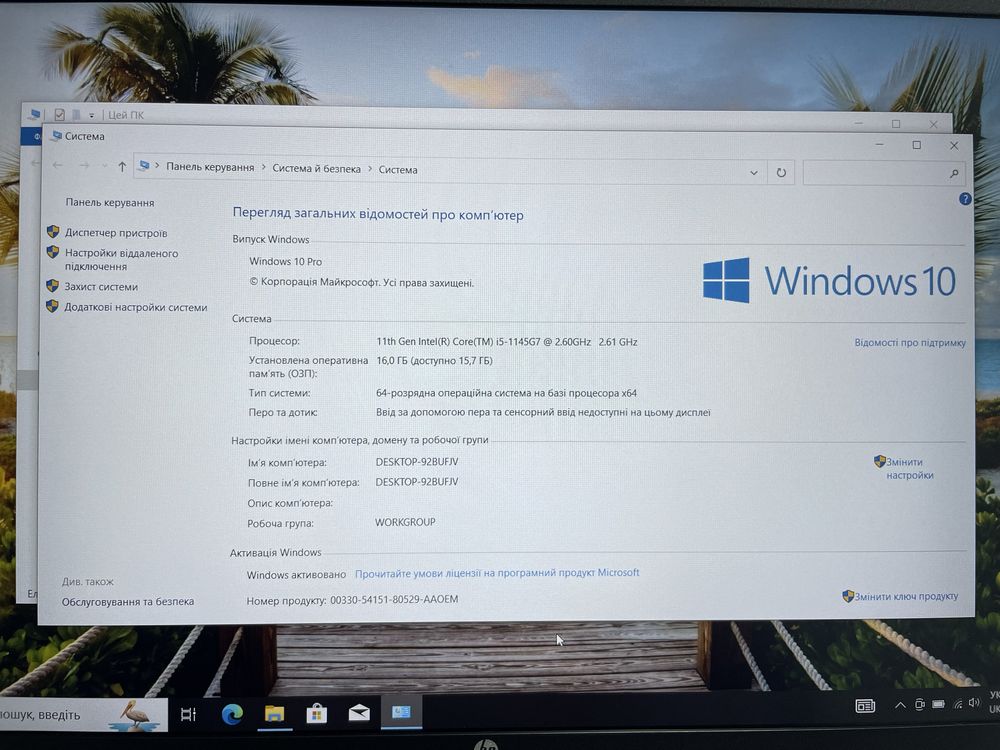The image size is (1000, 750).
Task: Click shield icon beside Захист системи
Action: tap(53, 285)
